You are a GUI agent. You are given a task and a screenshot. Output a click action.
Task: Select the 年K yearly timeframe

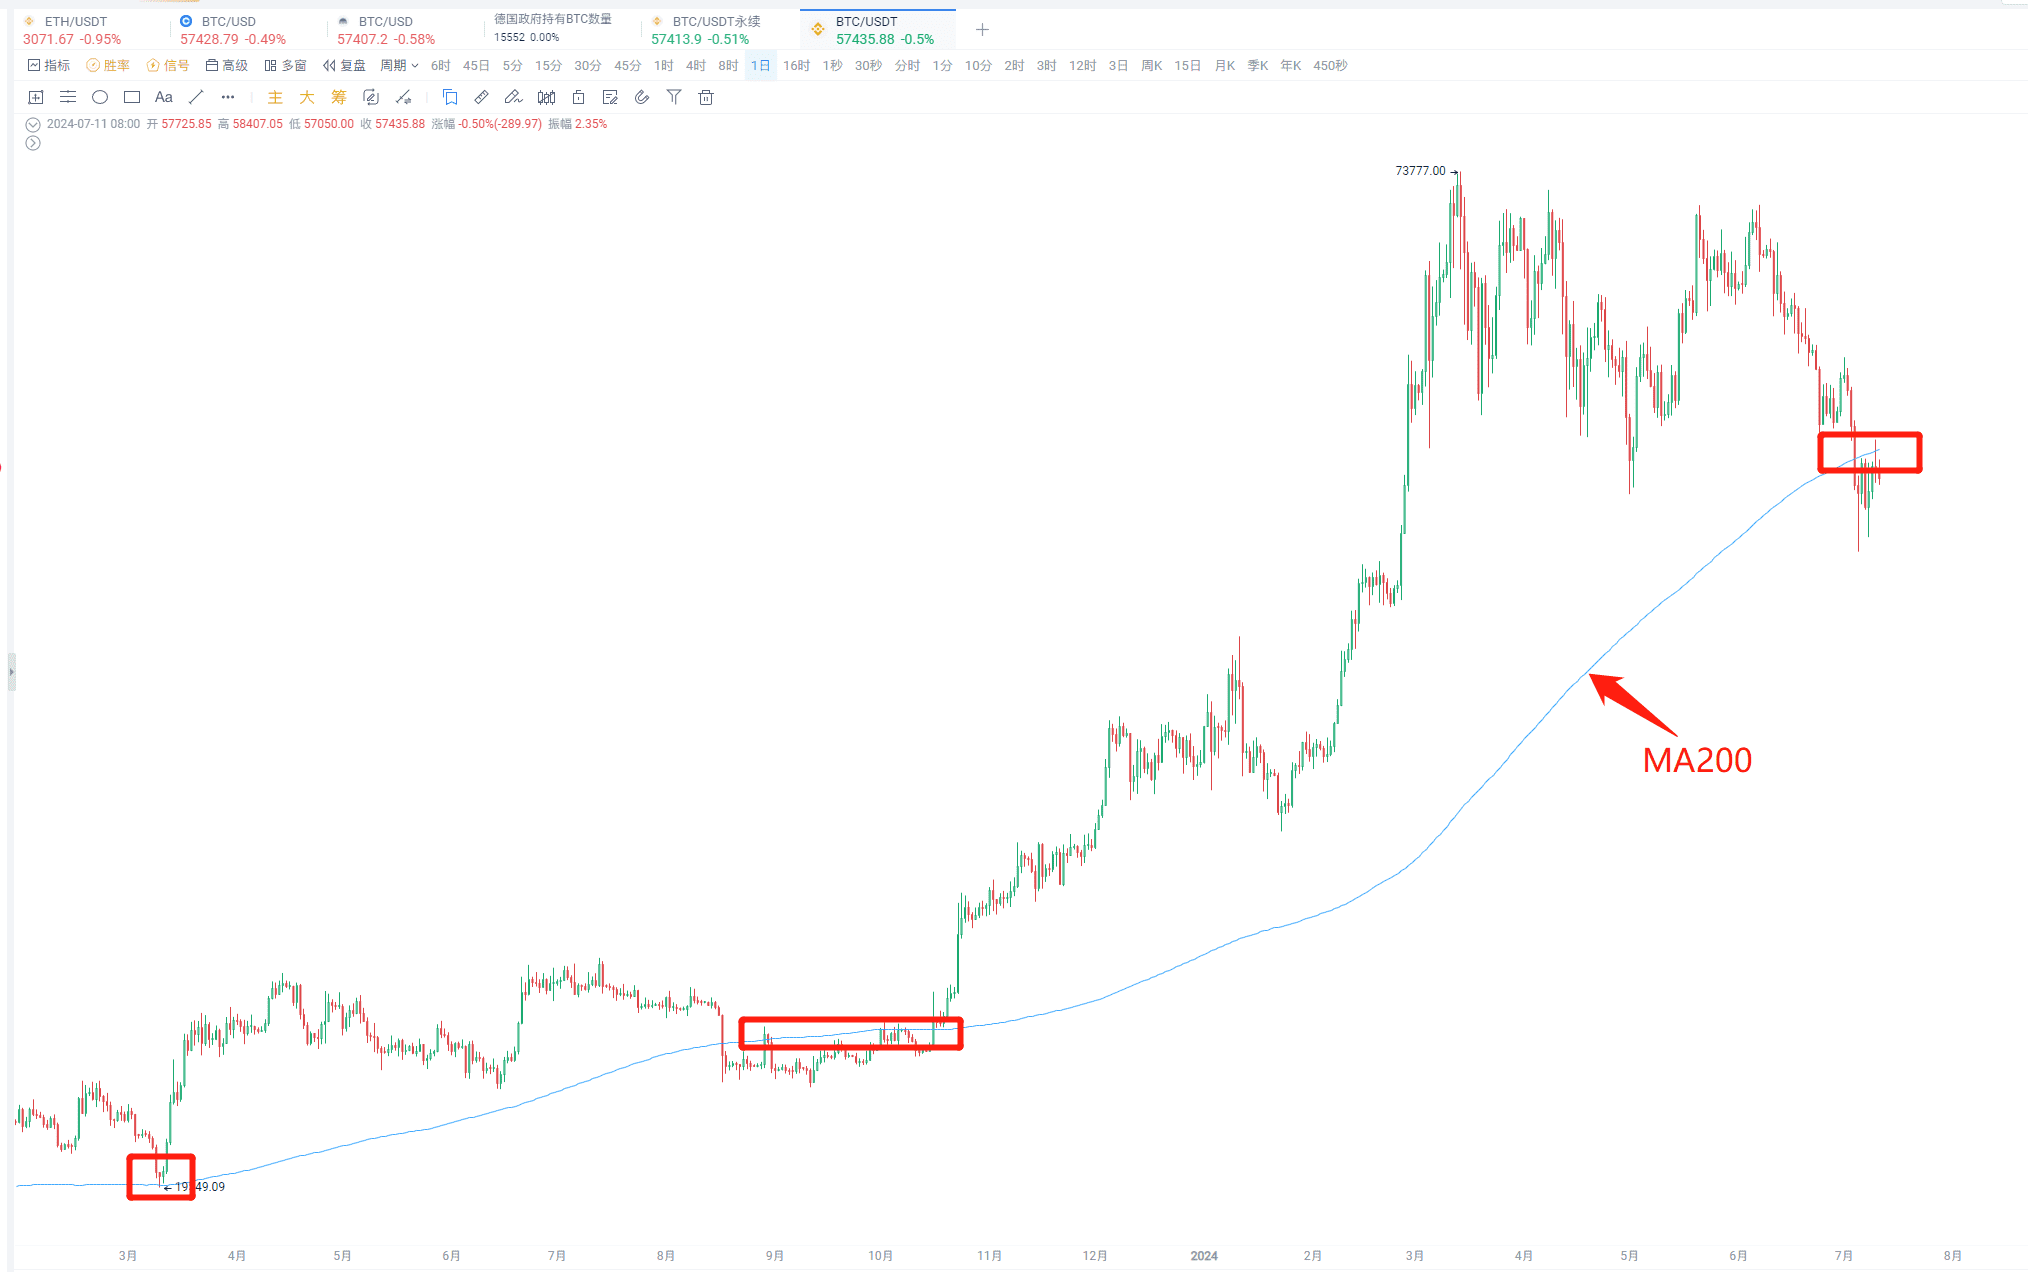(x=1291, y=66)
